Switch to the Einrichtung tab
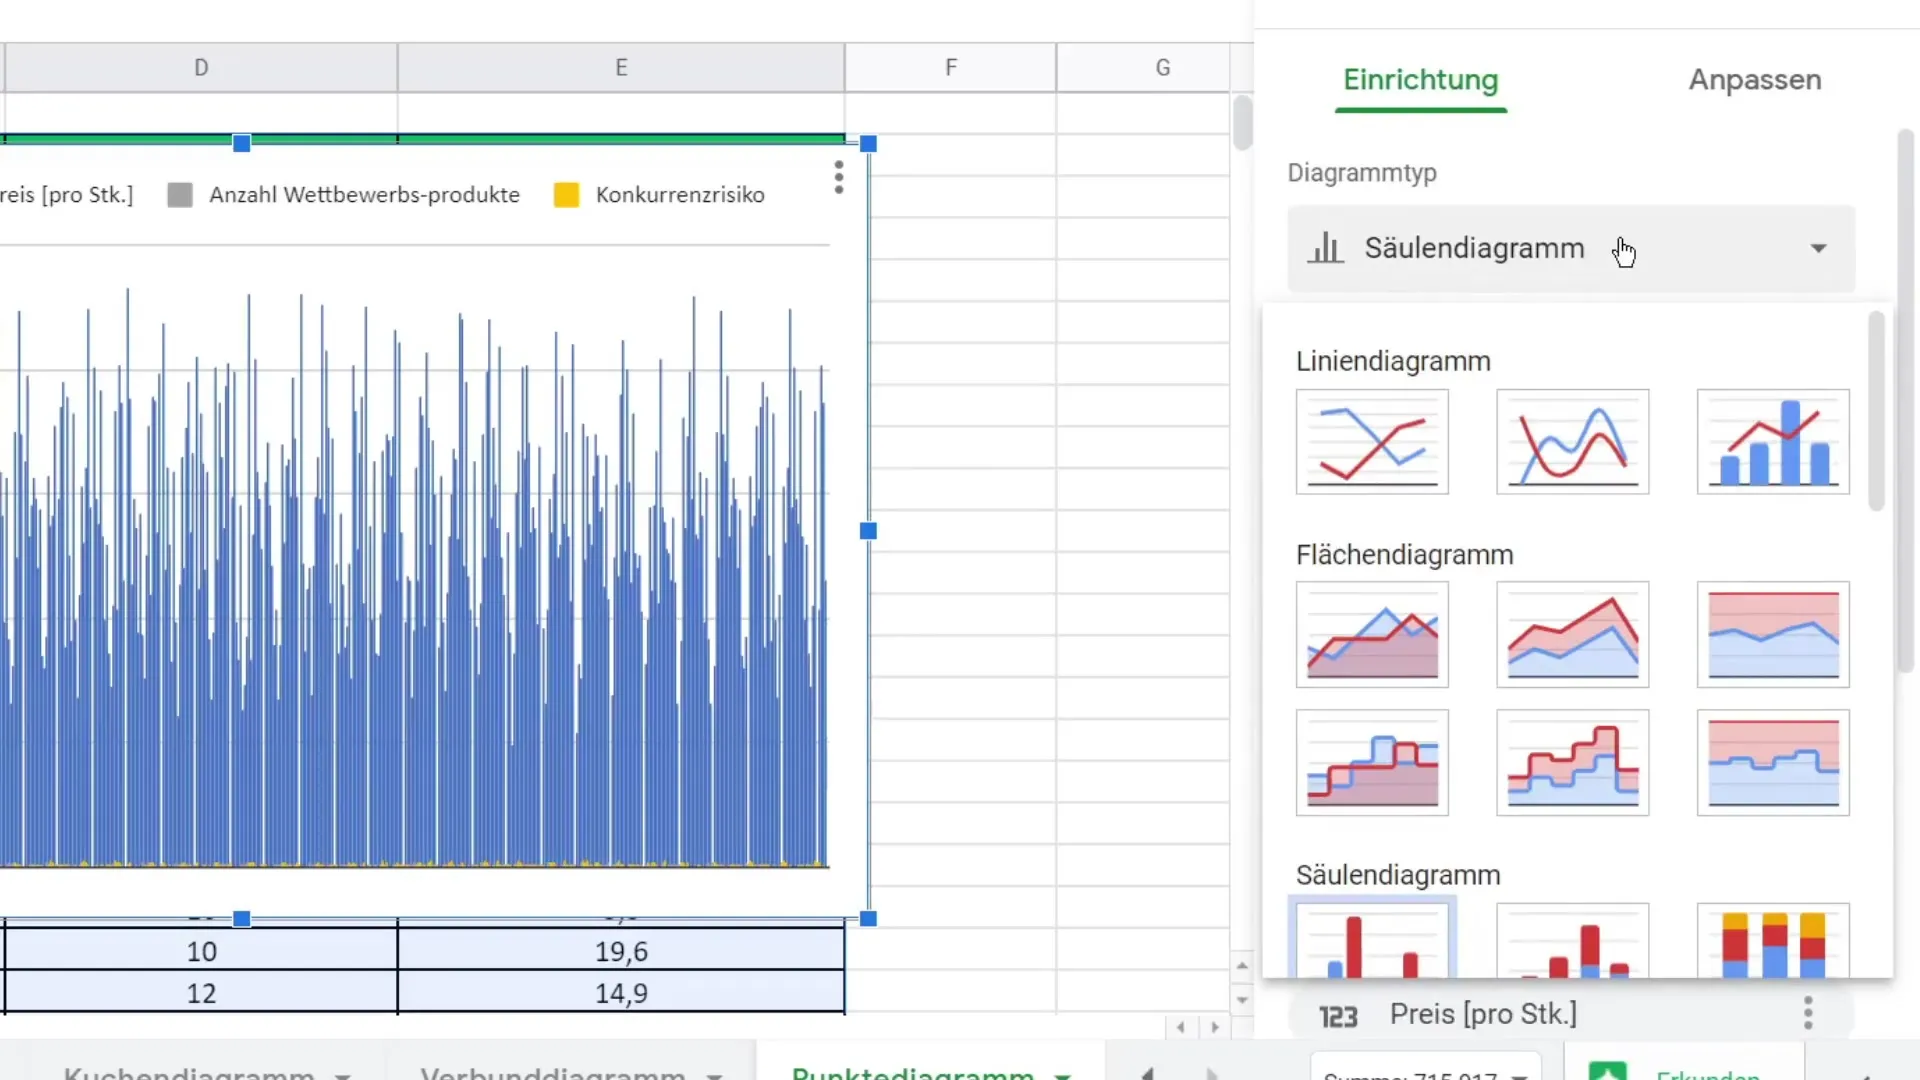The width and height of the screenshot is (1920, 1080). (x=1420, y=80)
